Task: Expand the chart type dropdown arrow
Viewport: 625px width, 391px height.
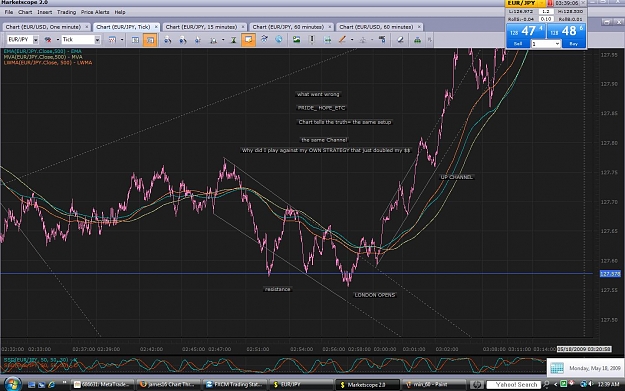Action: click(x=122, y=39)
